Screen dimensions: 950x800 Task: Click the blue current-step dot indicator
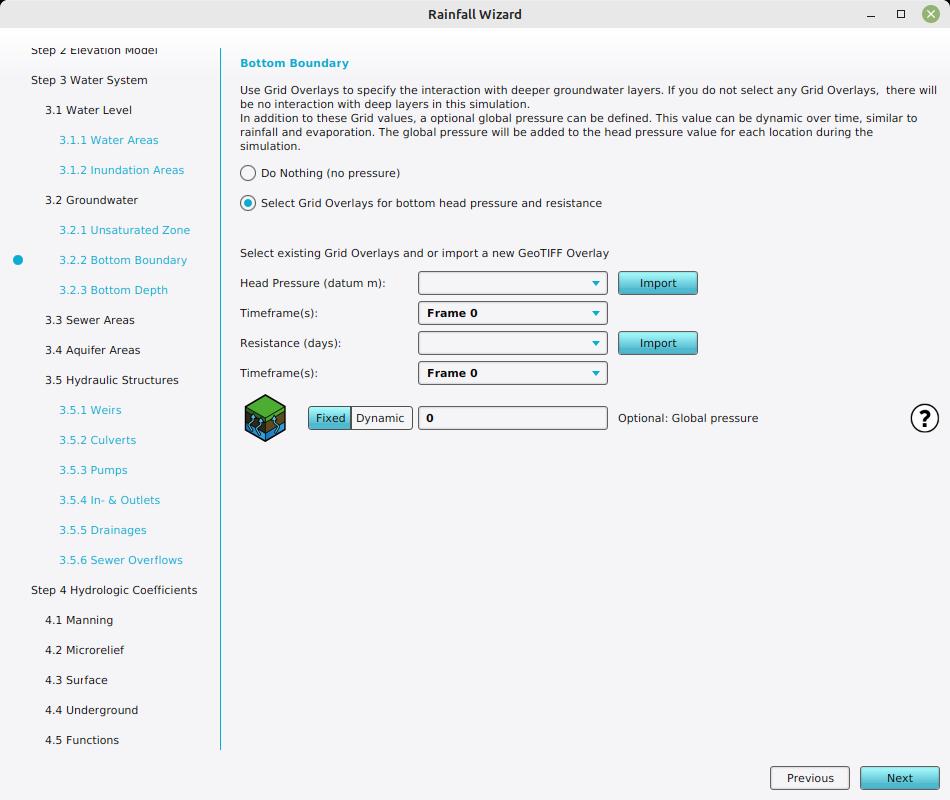point(18,260)
